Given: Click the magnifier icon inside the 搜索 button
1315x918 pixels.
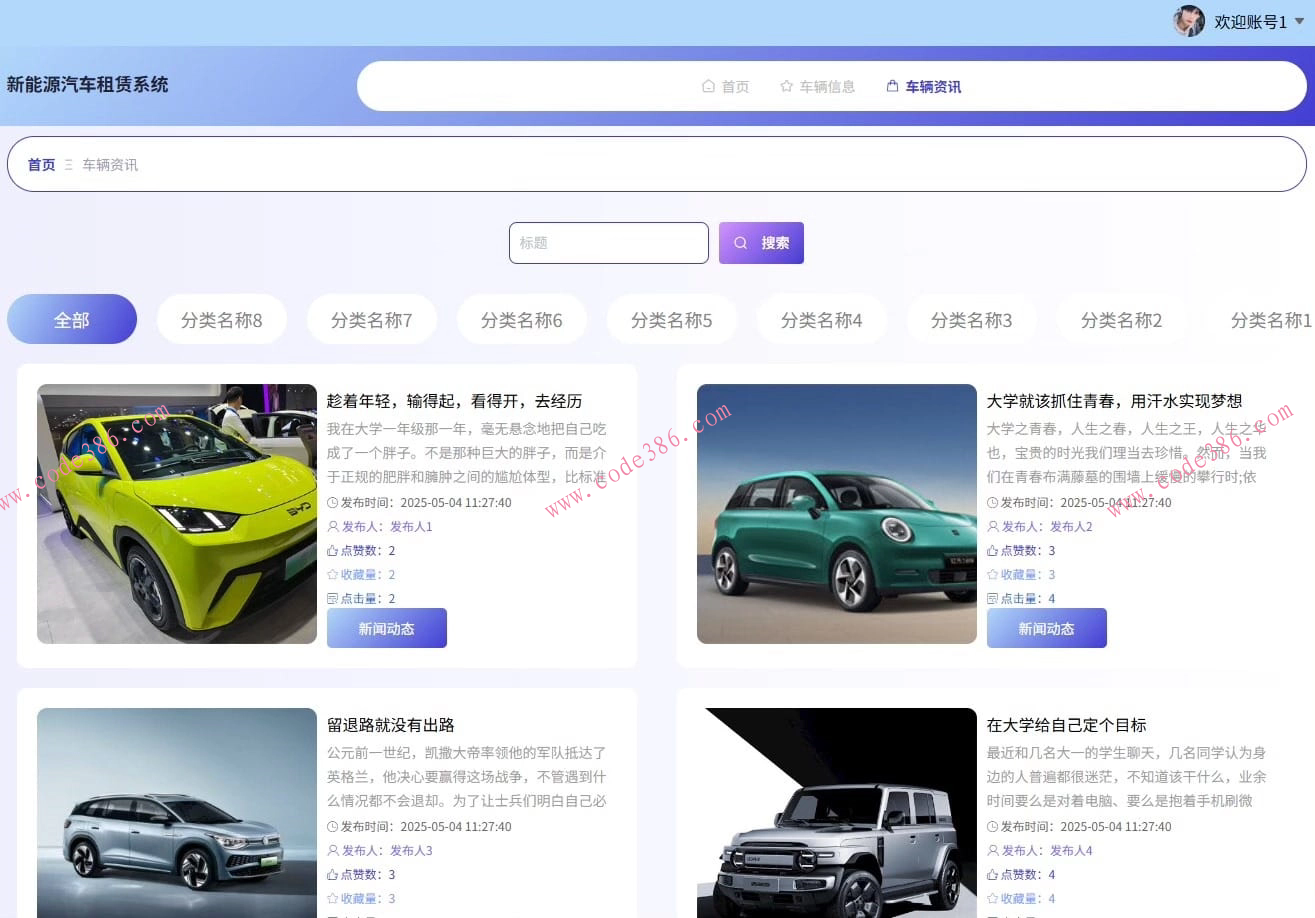Looking at the screenshot, I should click(x=740, y=242).
